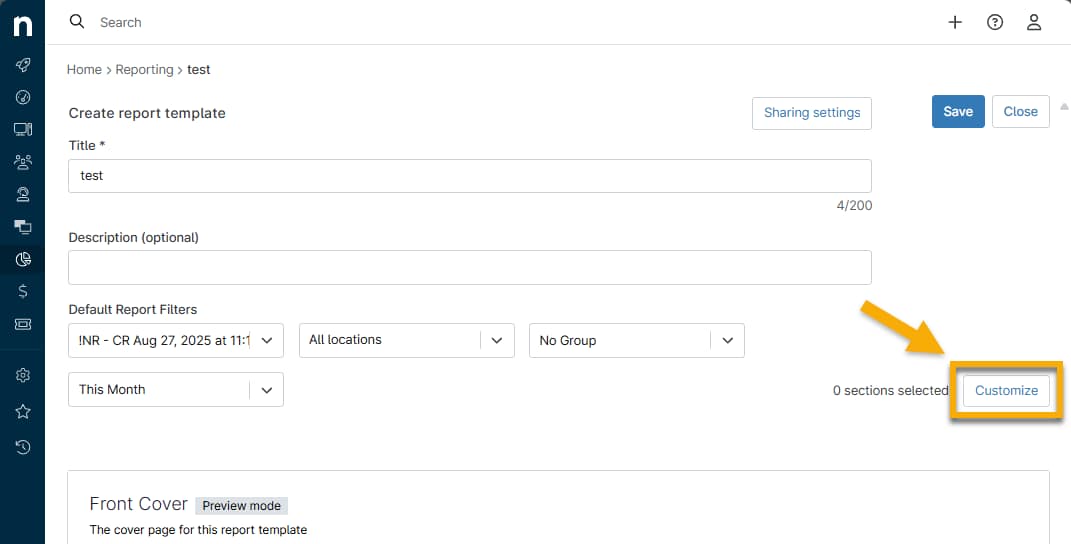This screenshot has height=544, width=1071.
Task: Click the Customize button
Action: [x=1006, y=390]
